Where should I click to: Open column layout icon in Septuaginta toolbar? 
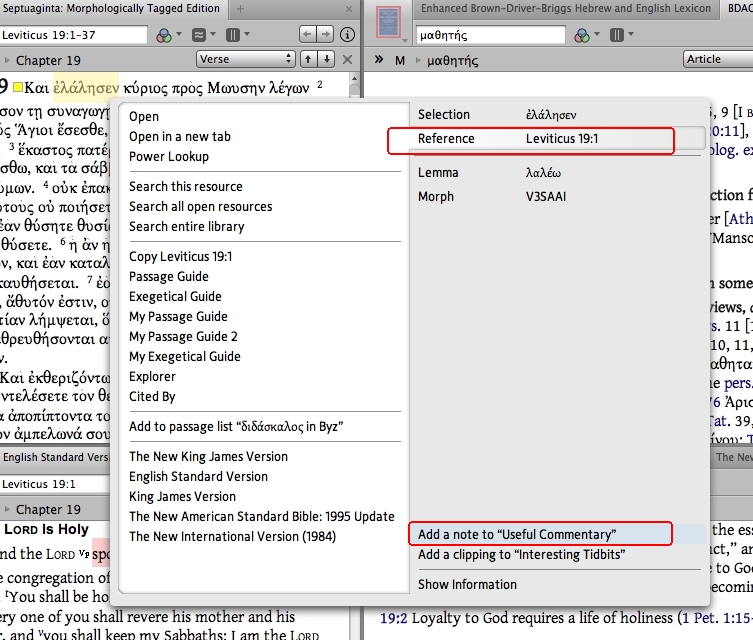233,35
